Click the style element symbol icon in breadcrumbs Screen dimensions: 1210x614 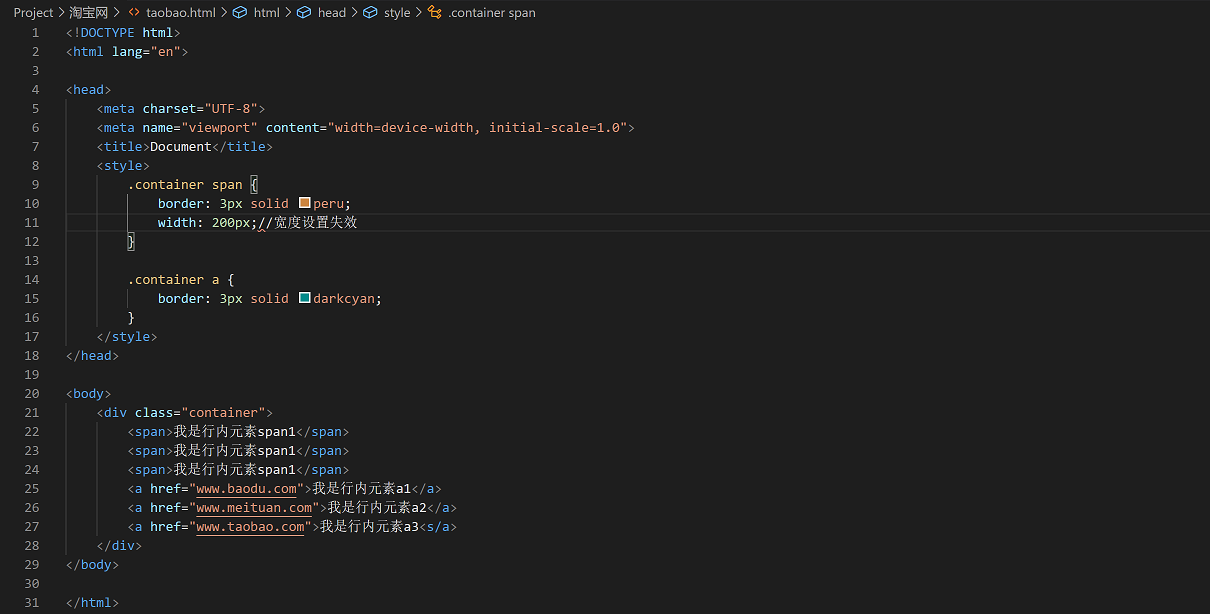click(370, 13)
